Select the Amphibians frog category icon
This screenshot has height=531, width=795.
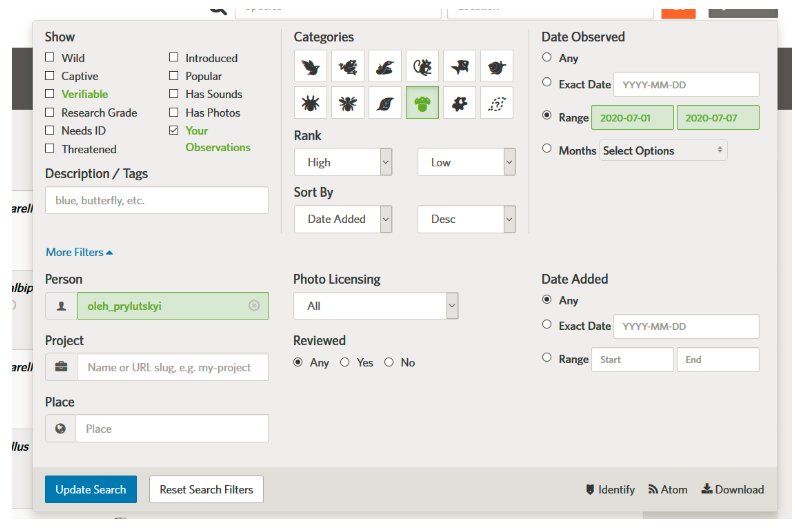[347, 67]
